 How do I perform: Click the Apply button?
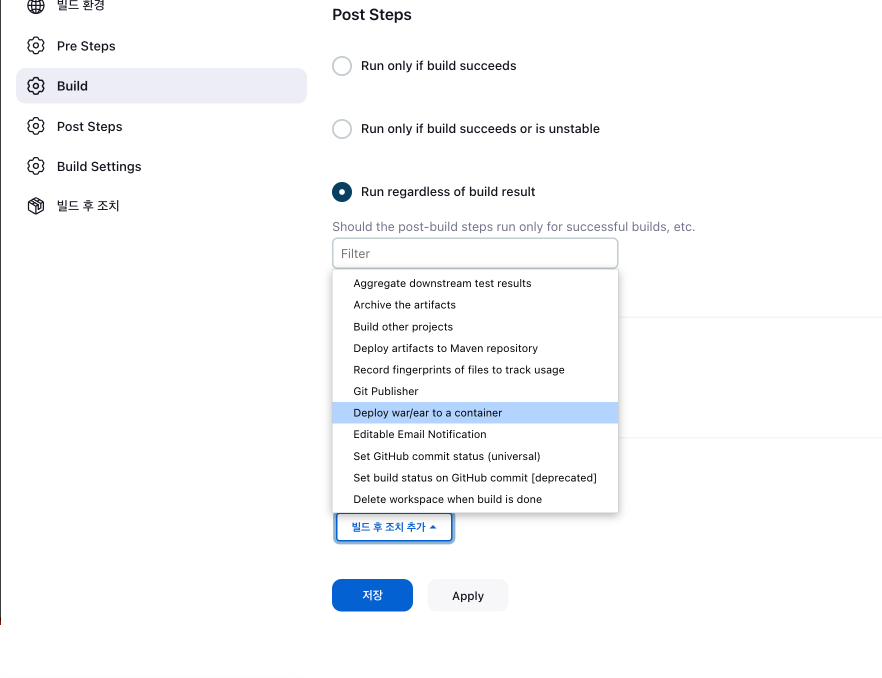point(468,595)
